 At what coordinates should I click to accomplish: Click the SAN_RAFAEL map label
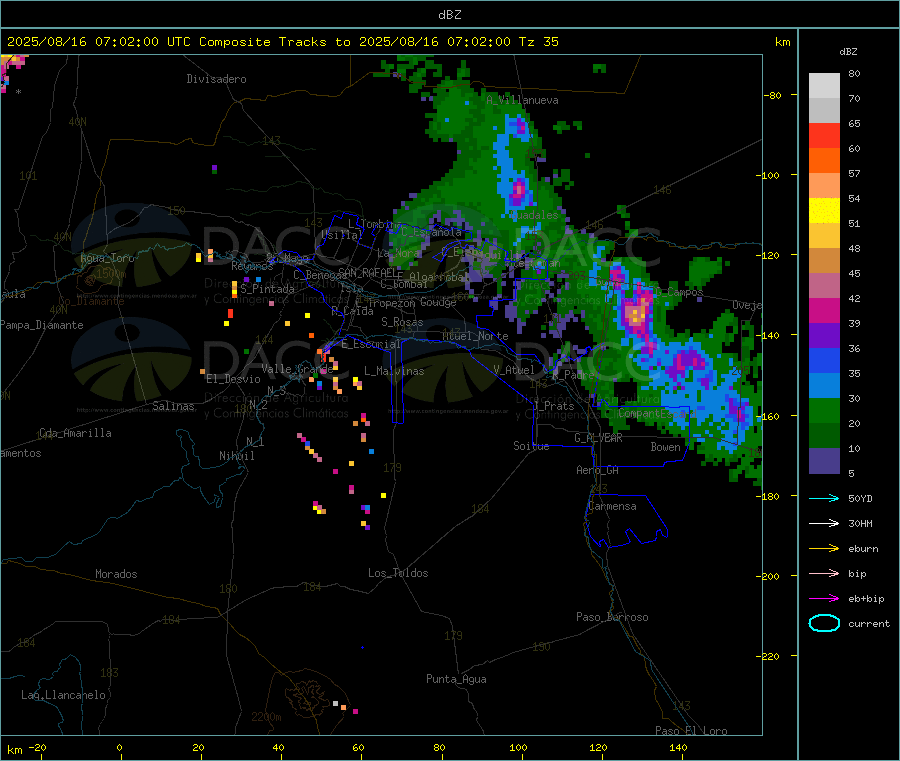pyautogui.click(x=367, y=272)
